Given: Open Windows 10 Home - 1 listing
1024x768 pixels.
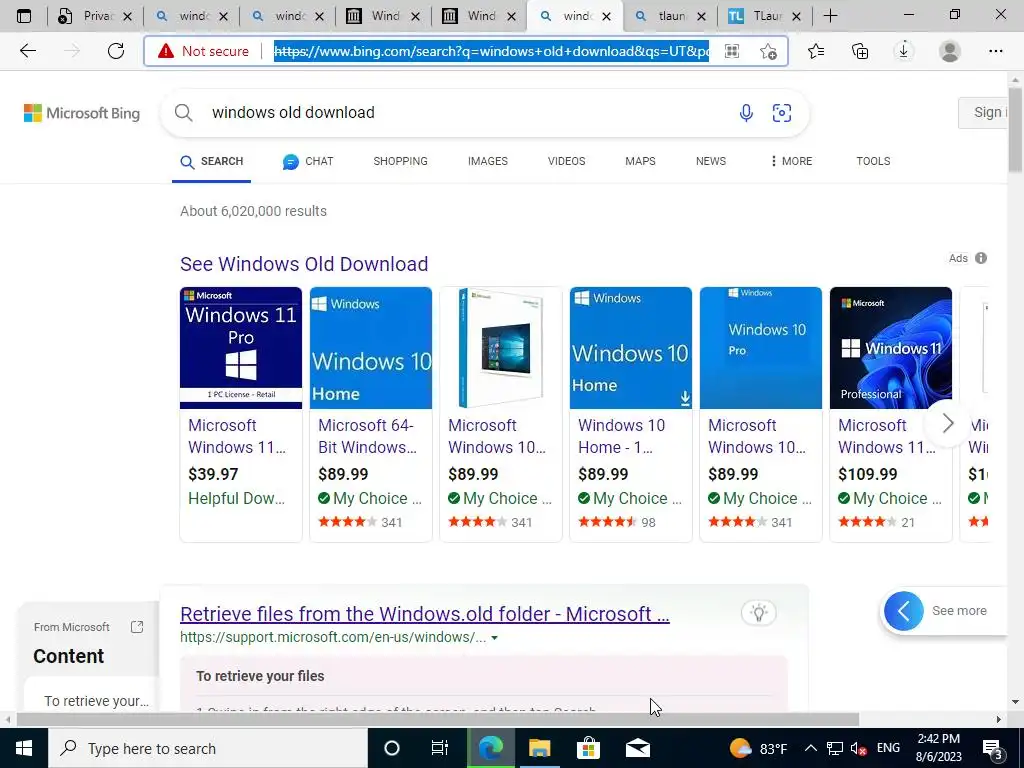Looking at the screenshot, I should coord(621,436).
